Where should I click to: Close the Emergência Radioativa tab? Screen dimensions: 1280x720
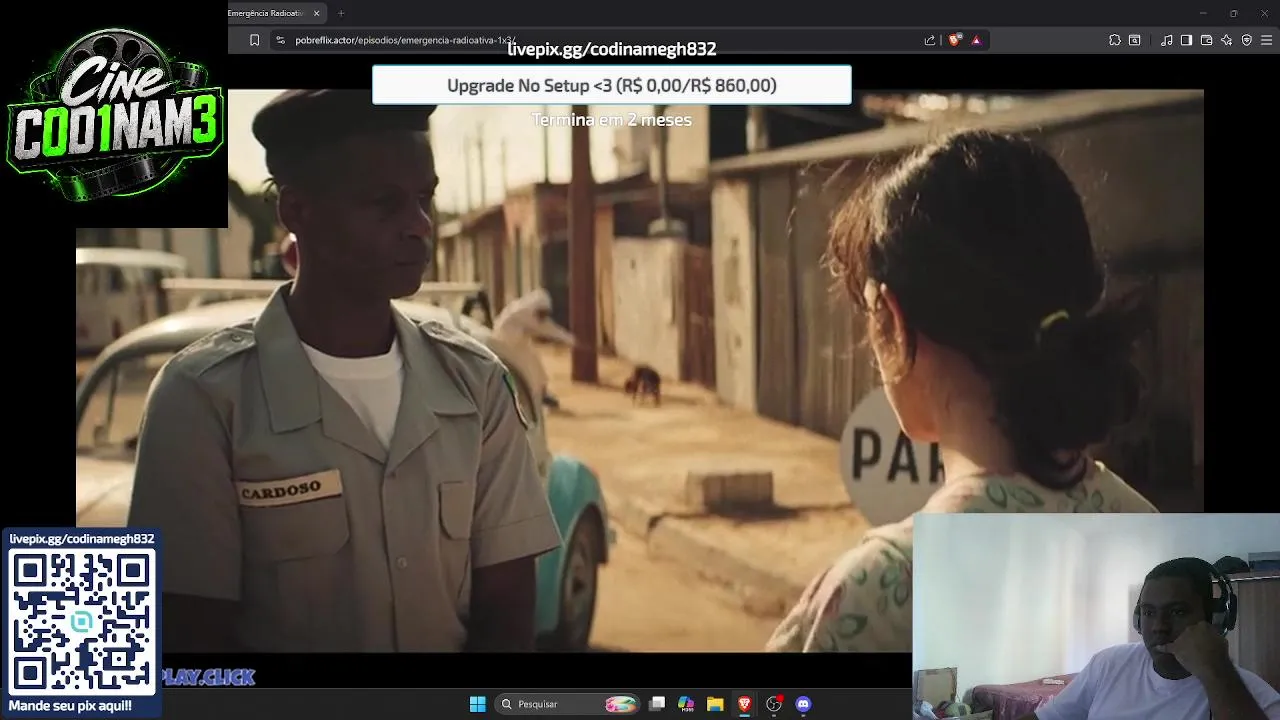tap(317, 13)
